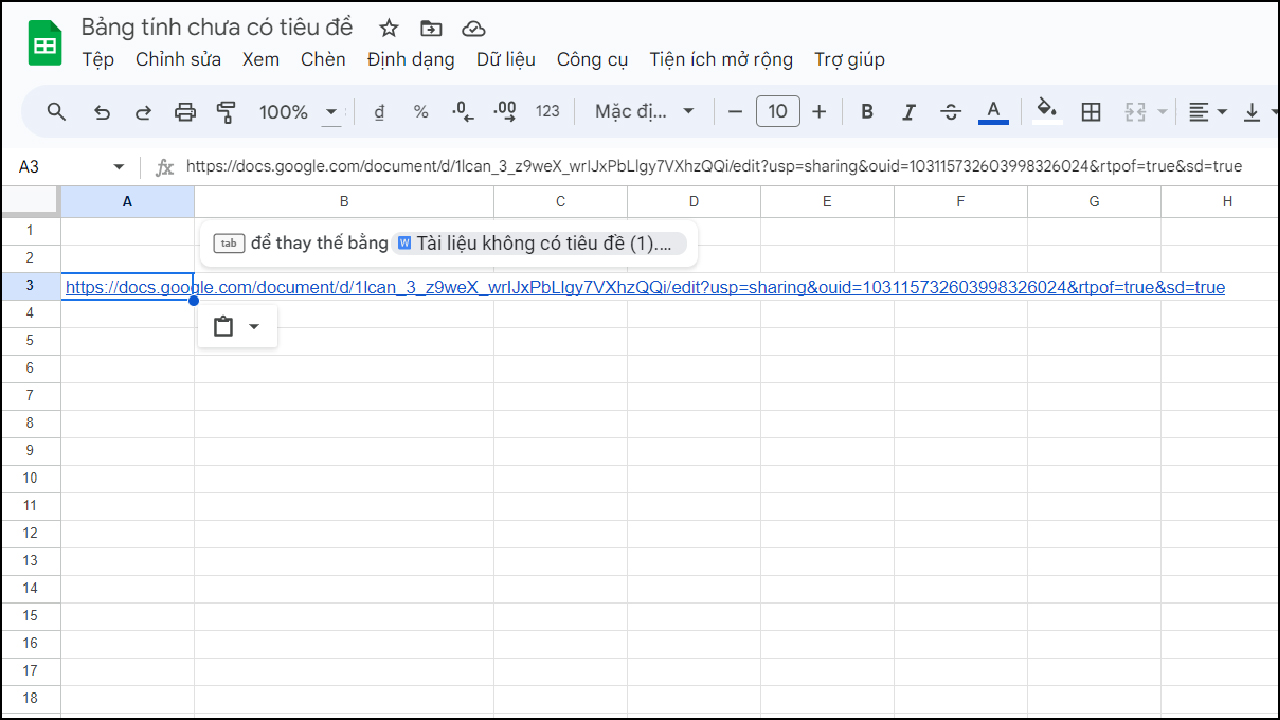
Task: Activate the paint format tool
Action: coord(227,112)
